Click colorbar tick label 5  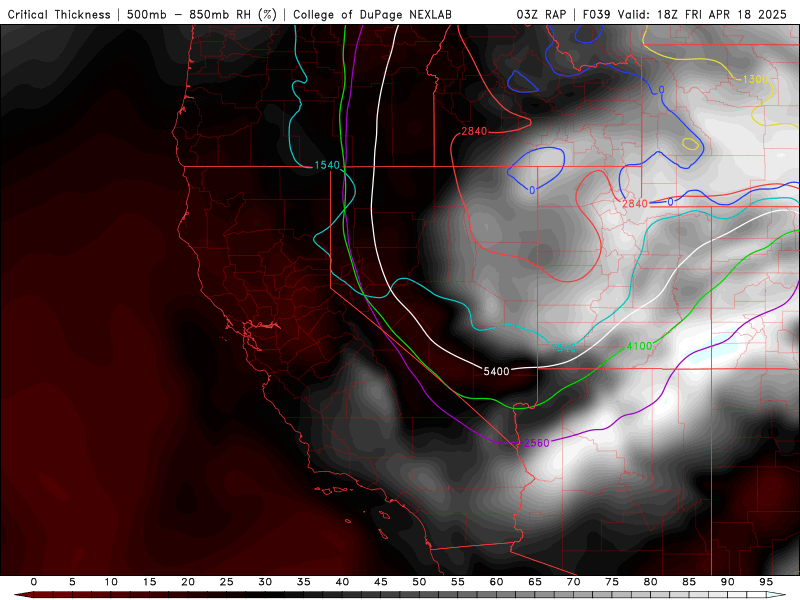[x=72, y=582]
